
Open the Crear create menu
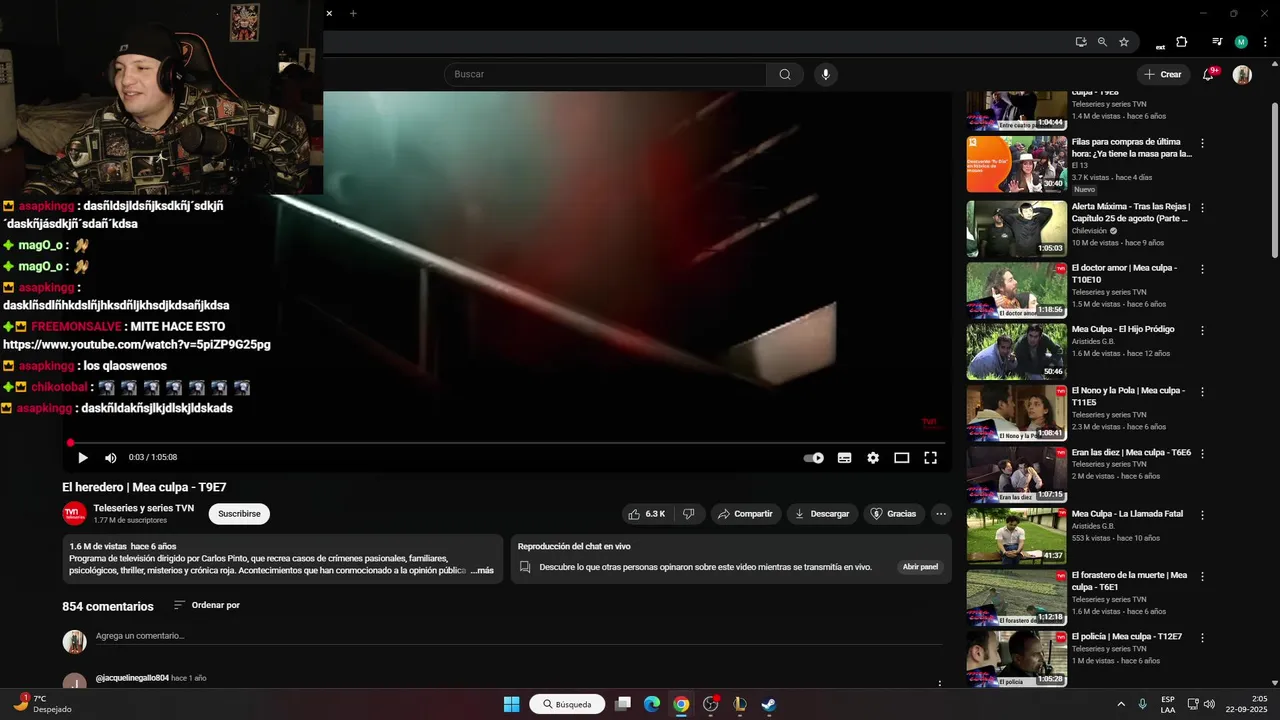point(1163,74)
